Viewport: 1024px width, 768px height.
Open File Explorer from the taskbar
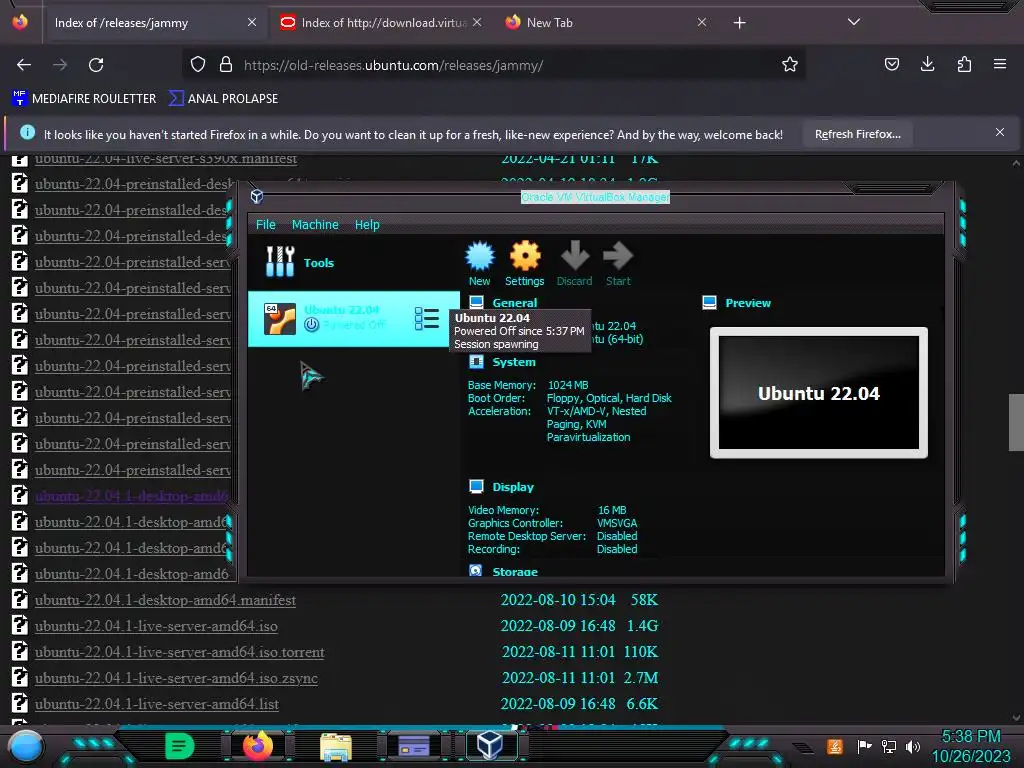[336, 746]
